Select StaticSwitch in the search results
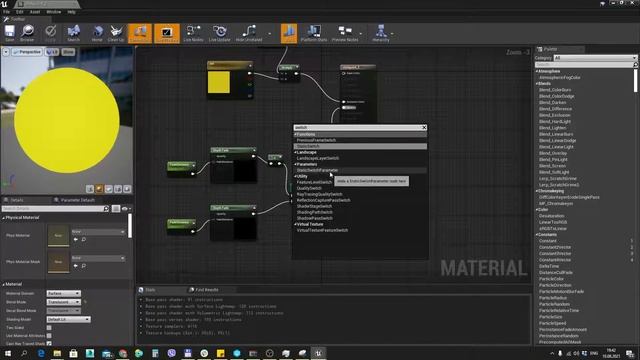Screen dimensions: 640x360 coord(360,146)
